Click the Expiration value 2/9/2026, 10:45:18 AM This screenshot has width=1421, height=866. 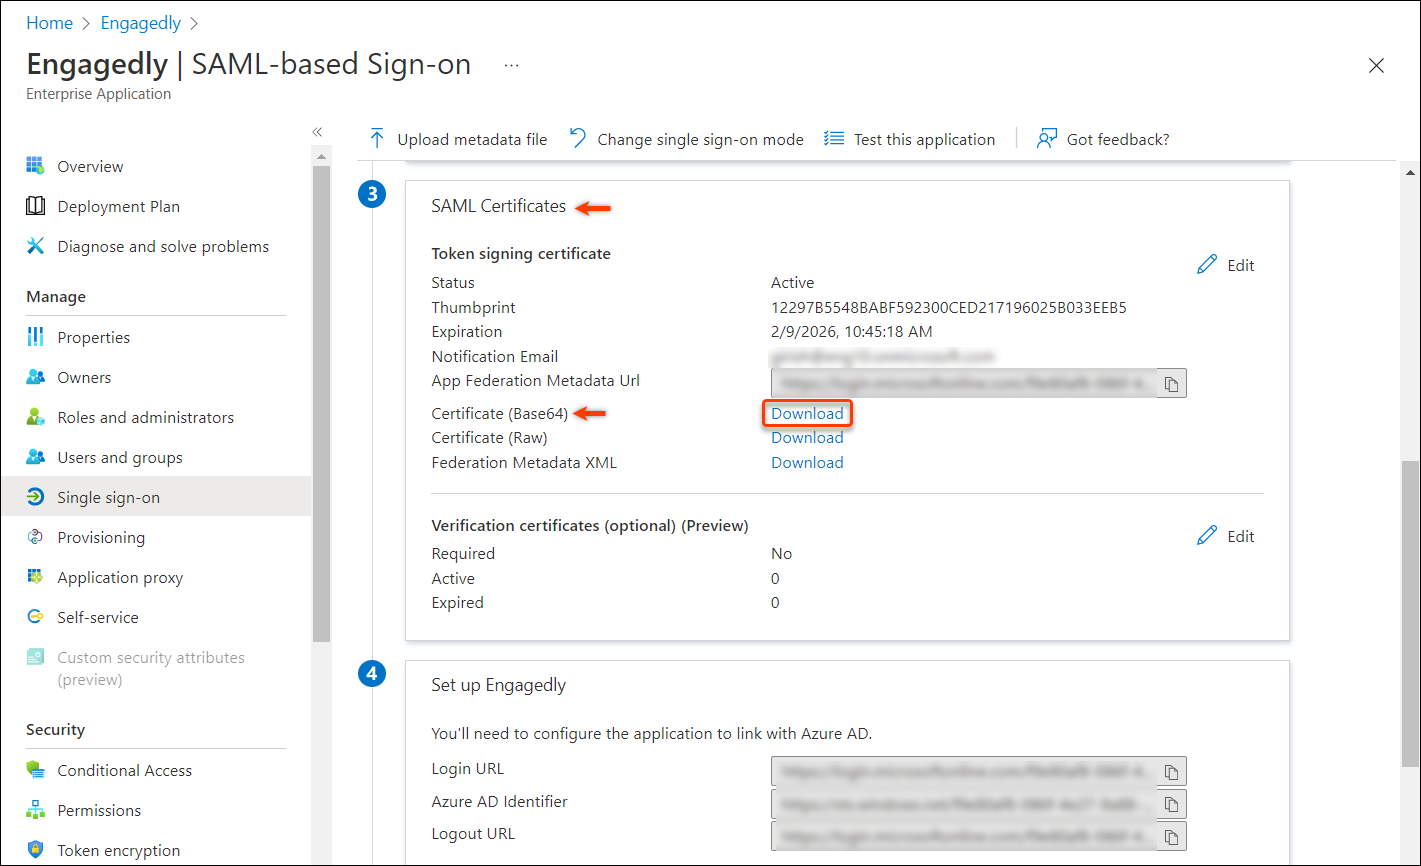tap(851, 331)
